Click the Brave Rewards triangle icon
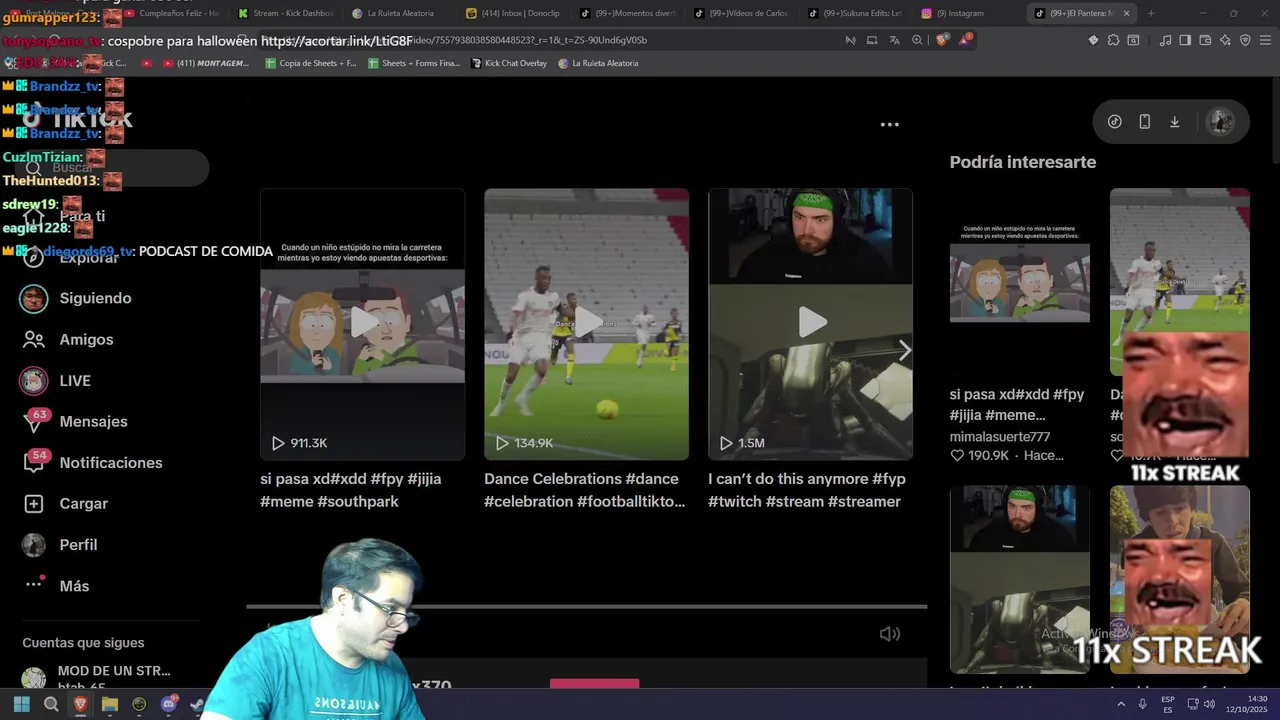The width and height of the screenshot is (1280, 720). pos(965,40)
